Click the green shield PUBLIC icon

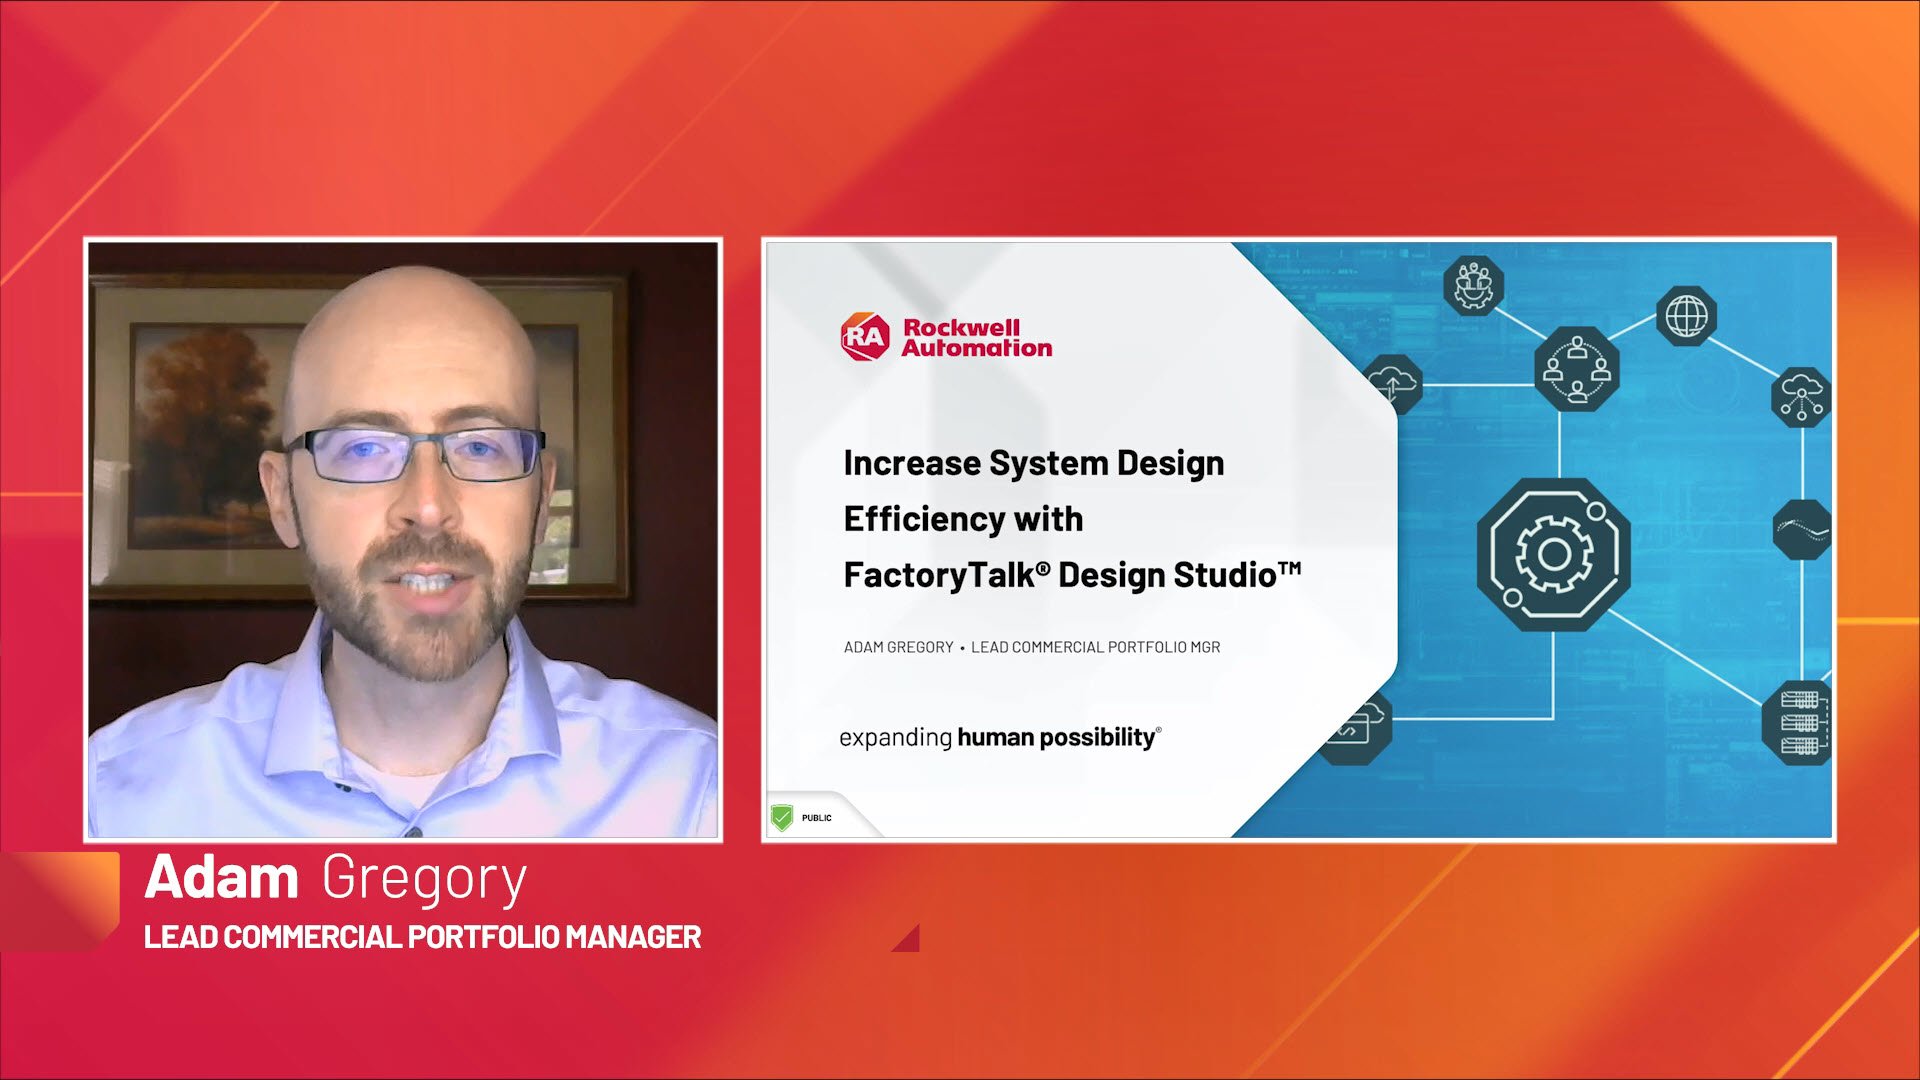pyautogui.click(x=782, y=818)
